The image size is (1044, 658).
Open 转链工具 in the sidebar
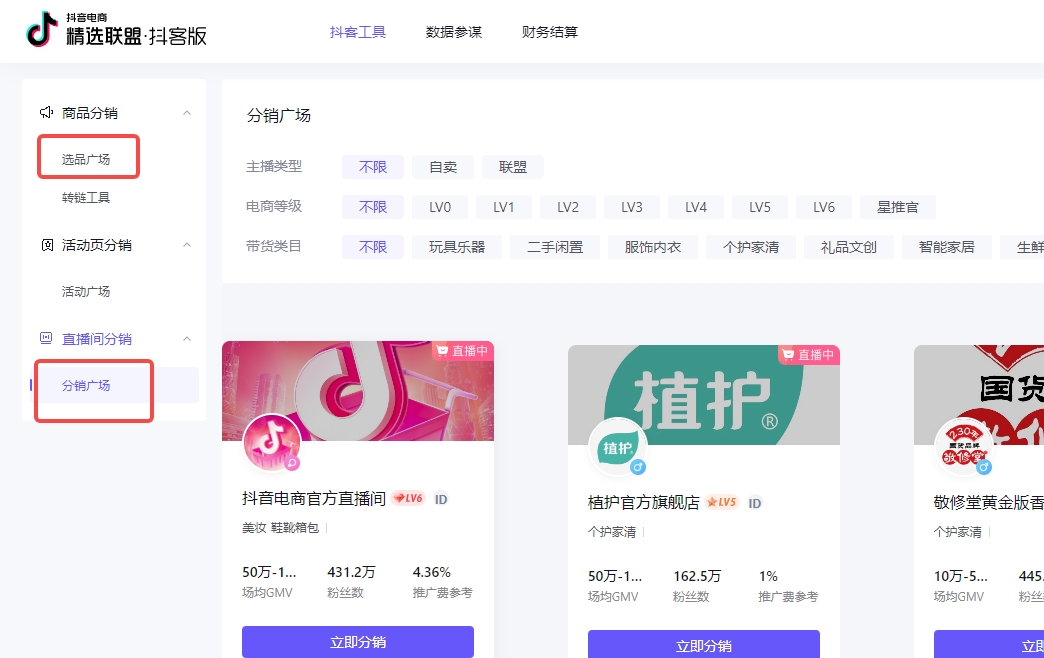point(86,198)
